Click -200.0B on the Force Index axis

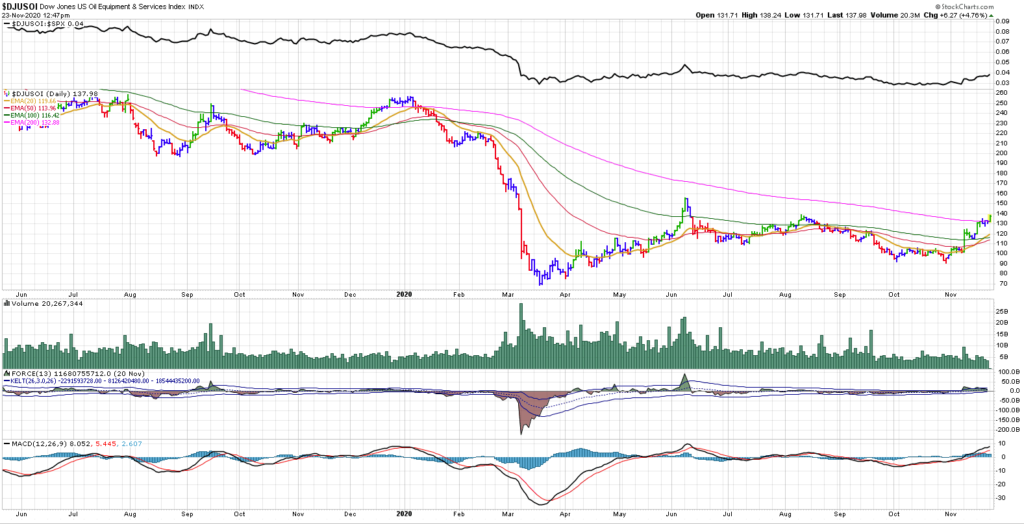point(1006,430)
